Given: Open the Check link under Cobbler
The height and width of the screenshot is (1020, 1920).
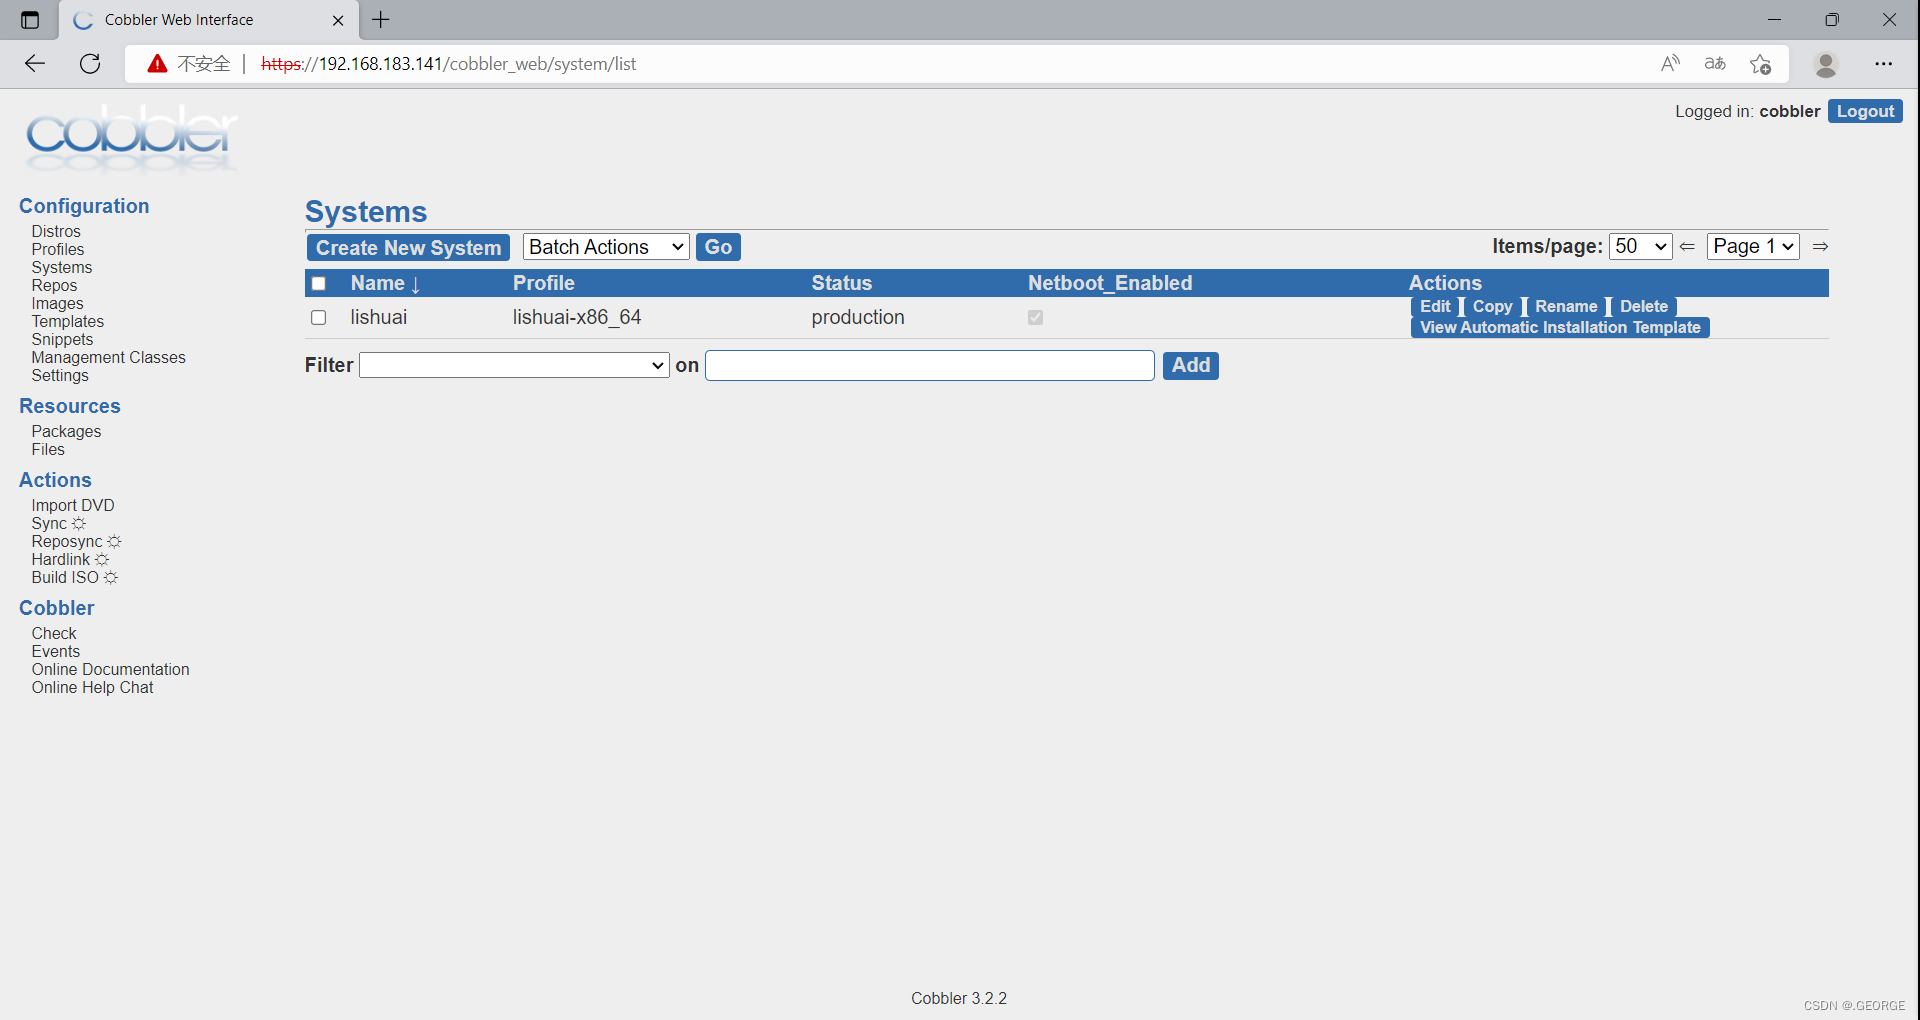Looking at the screenshot, I should pyautogui.click(x=54, y=633).
